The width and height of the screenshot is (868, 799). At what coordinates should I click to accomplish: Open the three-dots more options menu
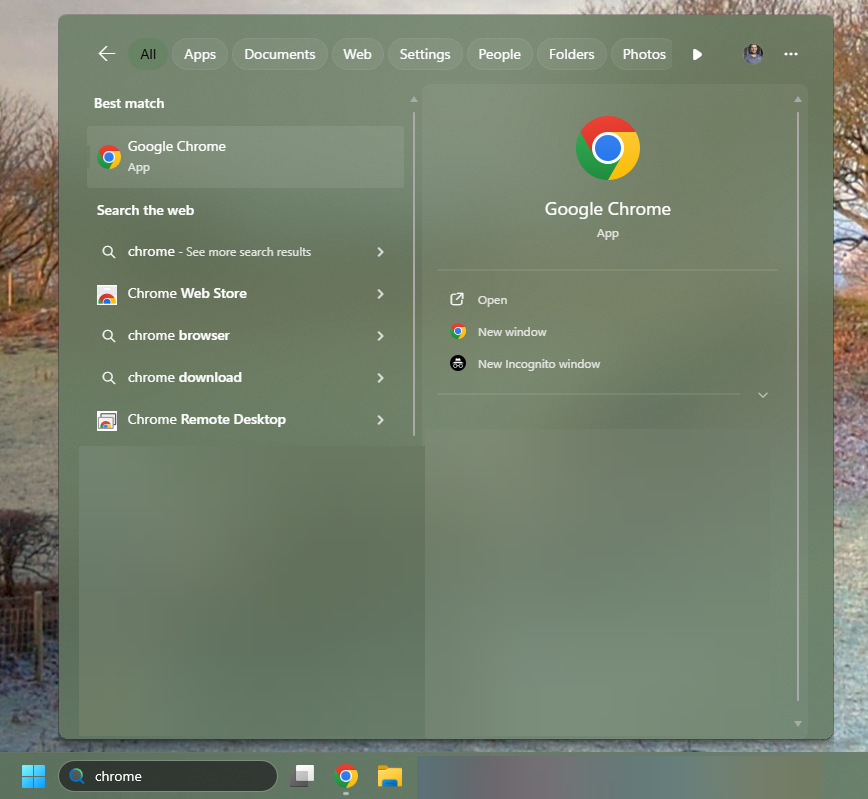[791, 54]
